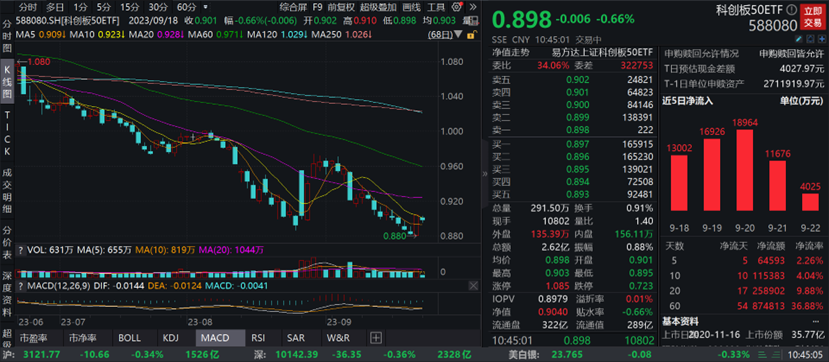
Task: Collapse right panel using middle divider arrow
Action: 485,173
